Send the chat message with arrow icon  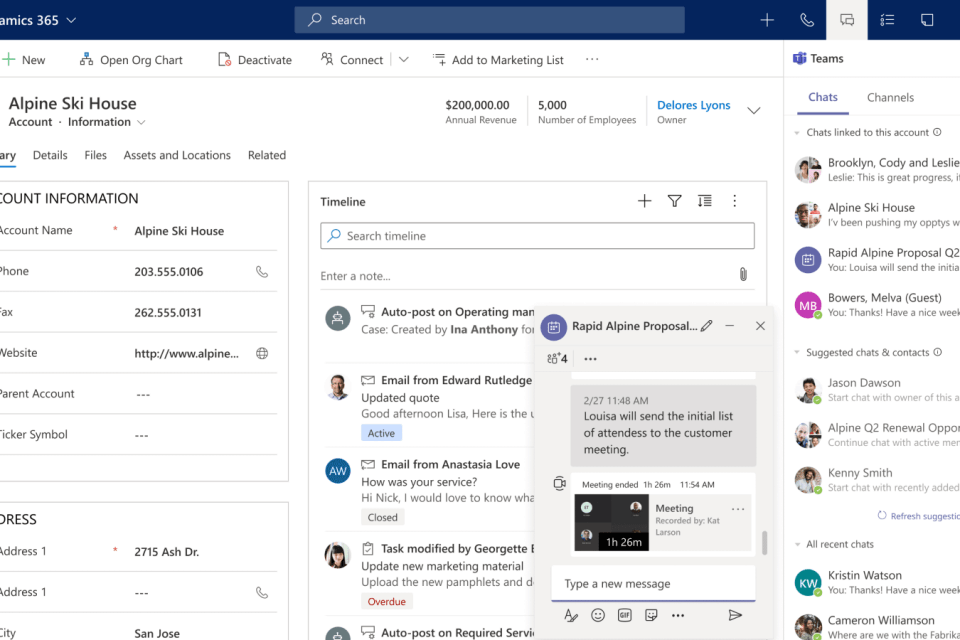735,615
